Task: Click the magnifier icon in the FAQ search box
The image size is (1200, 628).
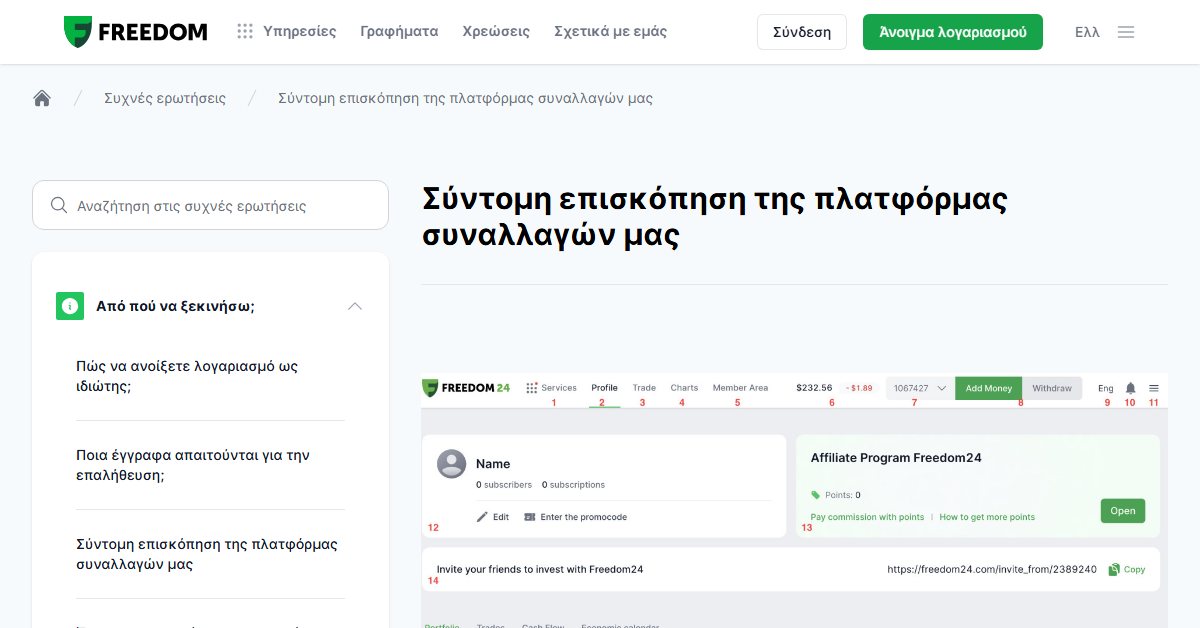Action: click(59, 205)
